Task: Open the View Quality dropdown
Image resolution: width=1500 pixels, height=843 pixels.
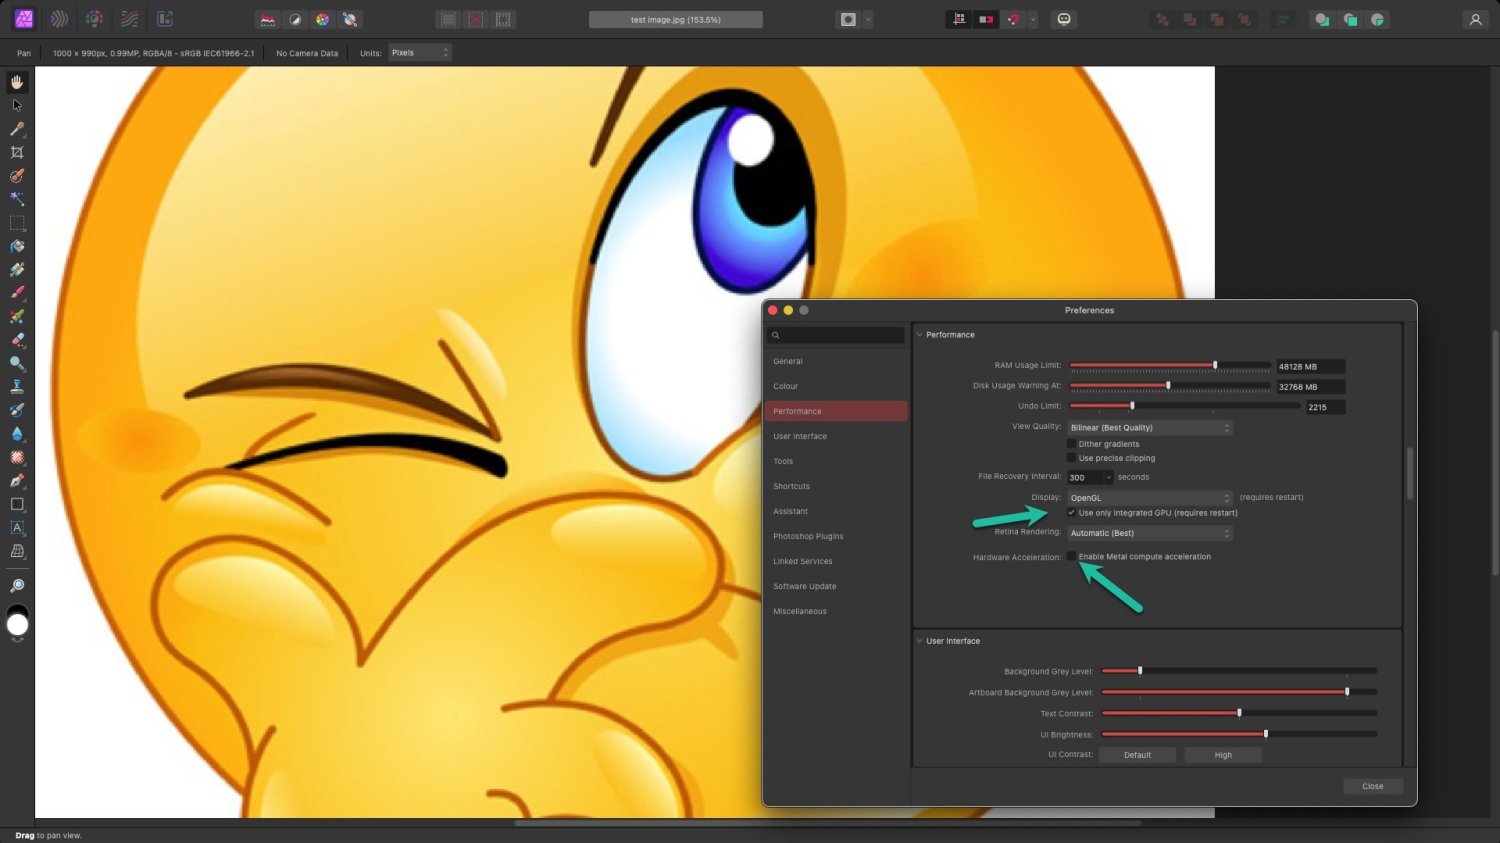Action: click(x=1149, y=428)
